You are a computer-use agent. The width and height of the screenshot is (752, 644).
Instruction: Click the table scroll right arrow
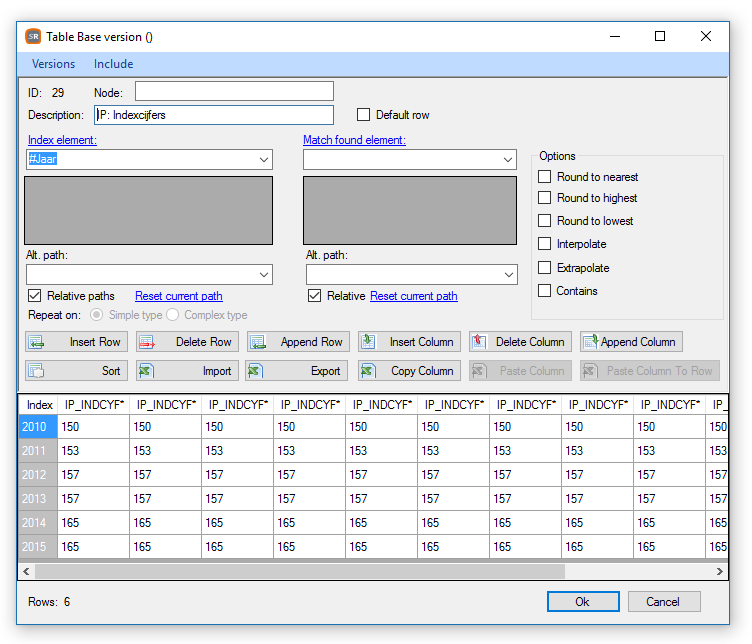coord(719,571)
